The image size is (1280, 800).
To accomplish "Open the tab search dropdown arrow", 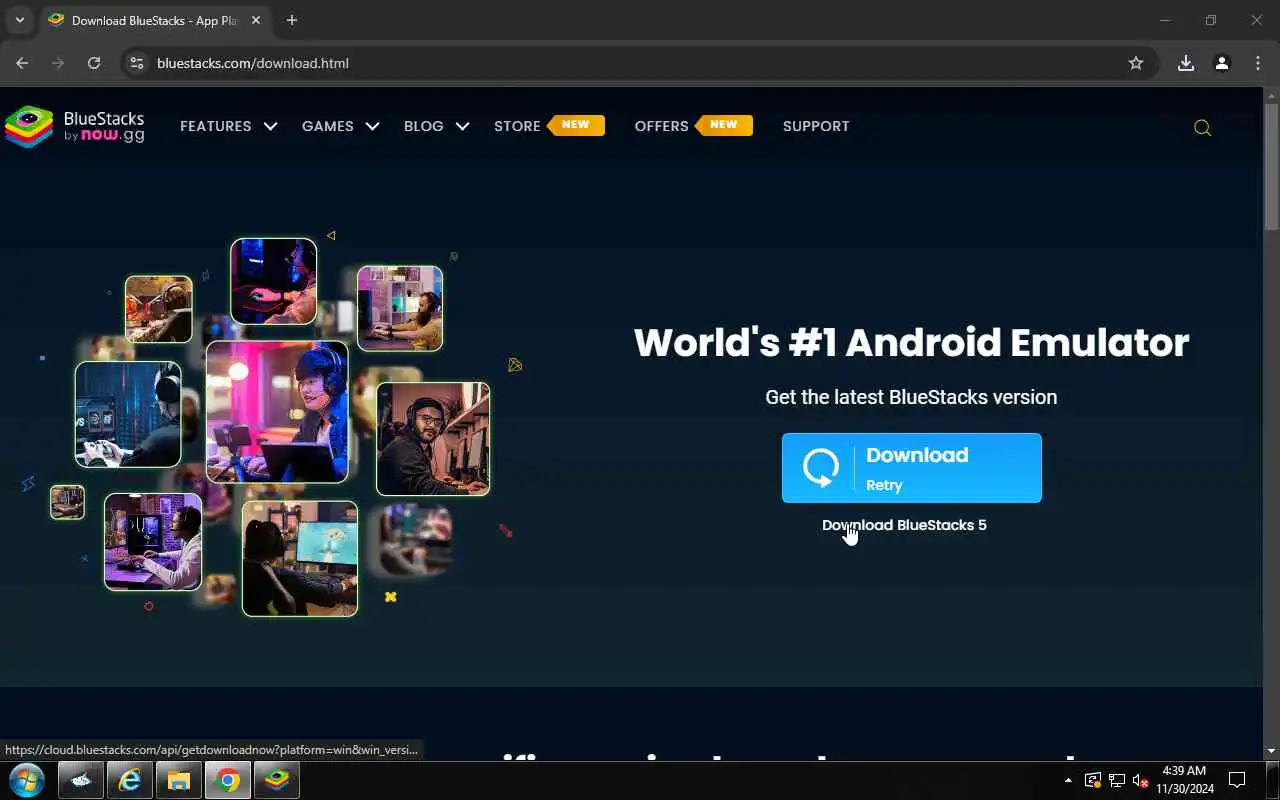I will 19,20.
